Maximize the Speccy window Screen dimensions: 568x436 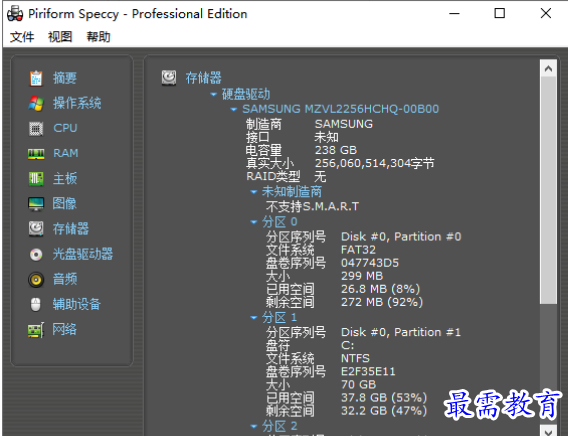tap(500, 14)
